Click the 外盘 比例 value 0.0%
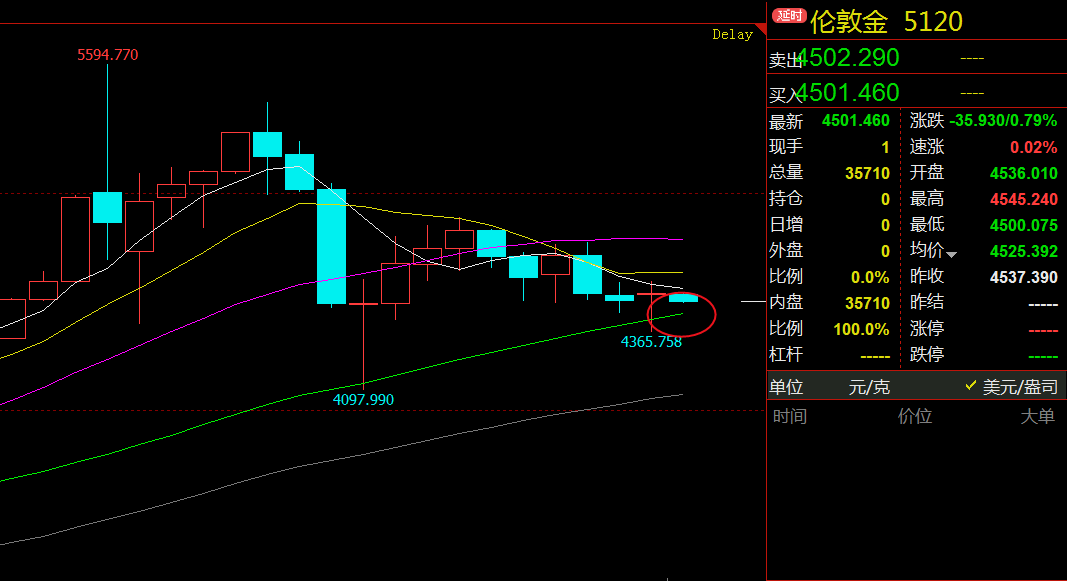1067x581 pixels. 870,278
